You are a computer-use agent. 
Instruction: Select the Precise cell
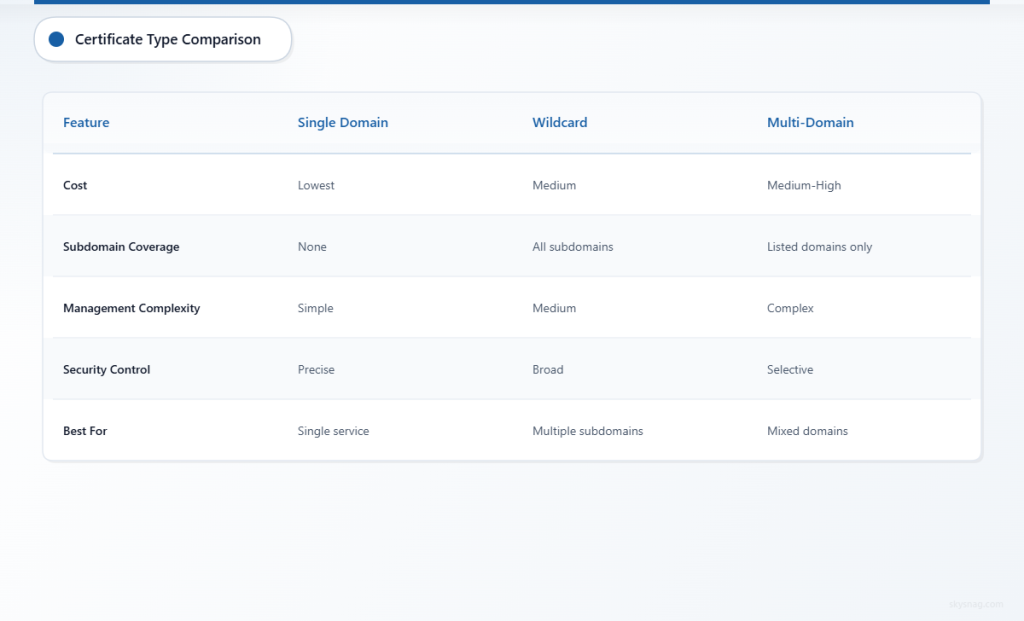coord(316,370)
